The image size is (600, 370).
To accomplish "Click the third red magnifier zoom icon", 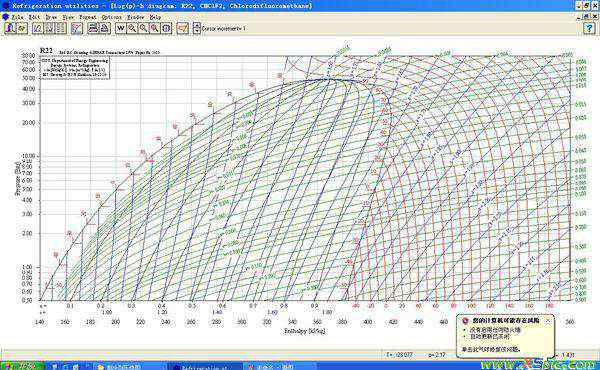I will click(155, 28).
